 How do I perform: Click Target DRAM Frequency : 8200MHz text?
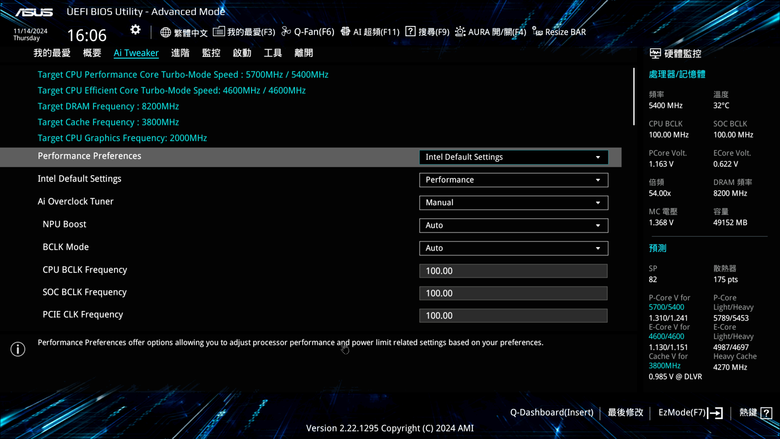(108, 106)
